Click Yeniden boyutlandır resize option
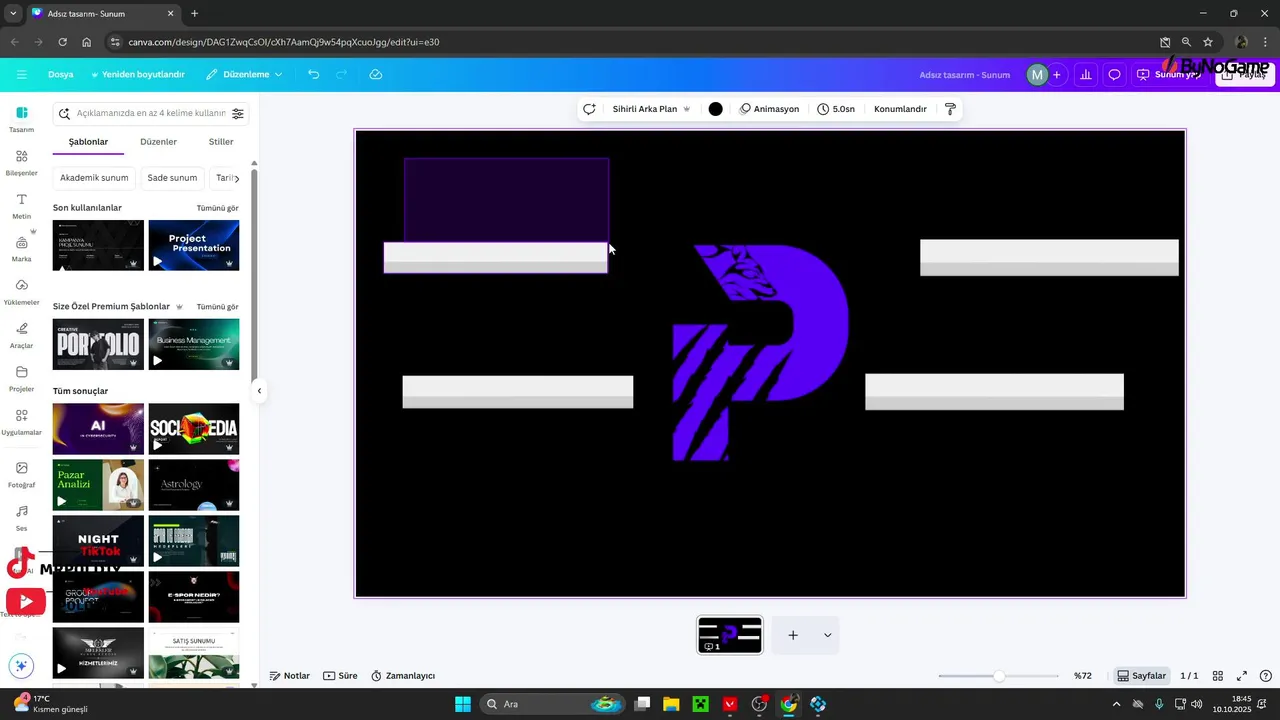This screenshot has width=1280, height=720. 138,75
